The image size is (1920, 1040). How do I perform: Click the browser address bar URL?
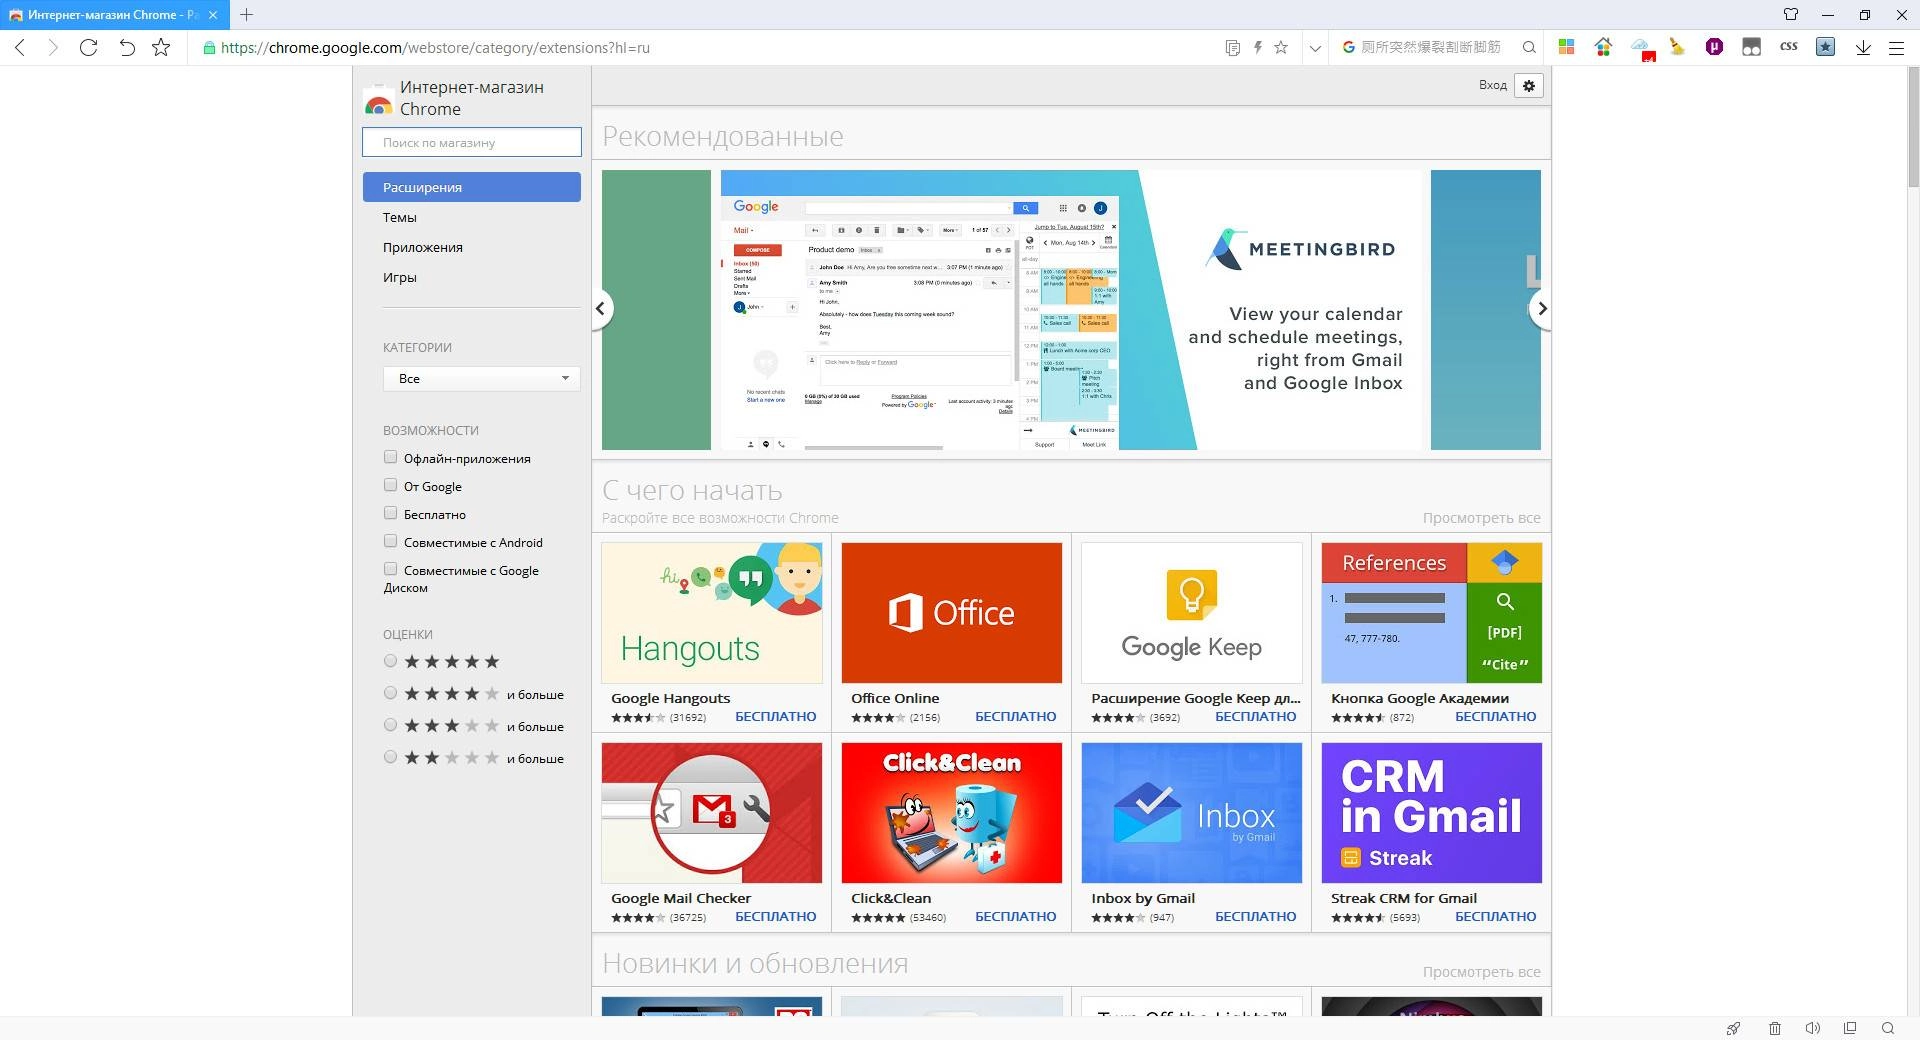tap(435, 47)
